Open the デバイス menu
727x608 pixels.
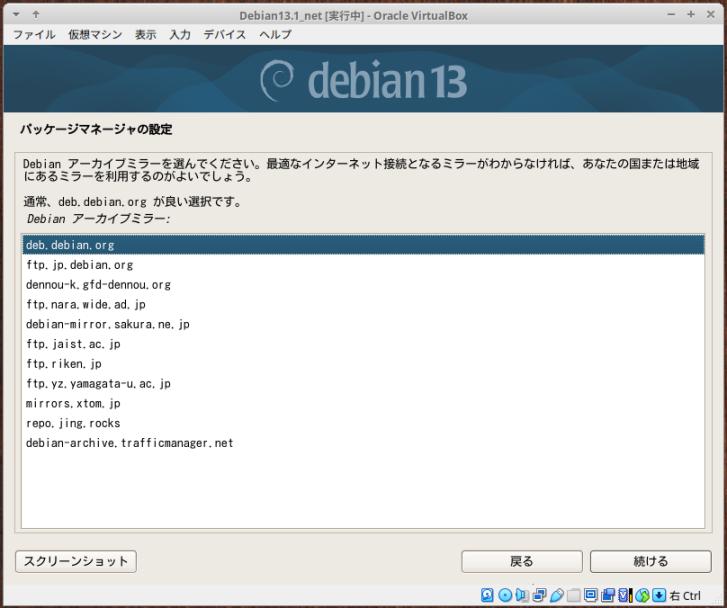[224, 34]
